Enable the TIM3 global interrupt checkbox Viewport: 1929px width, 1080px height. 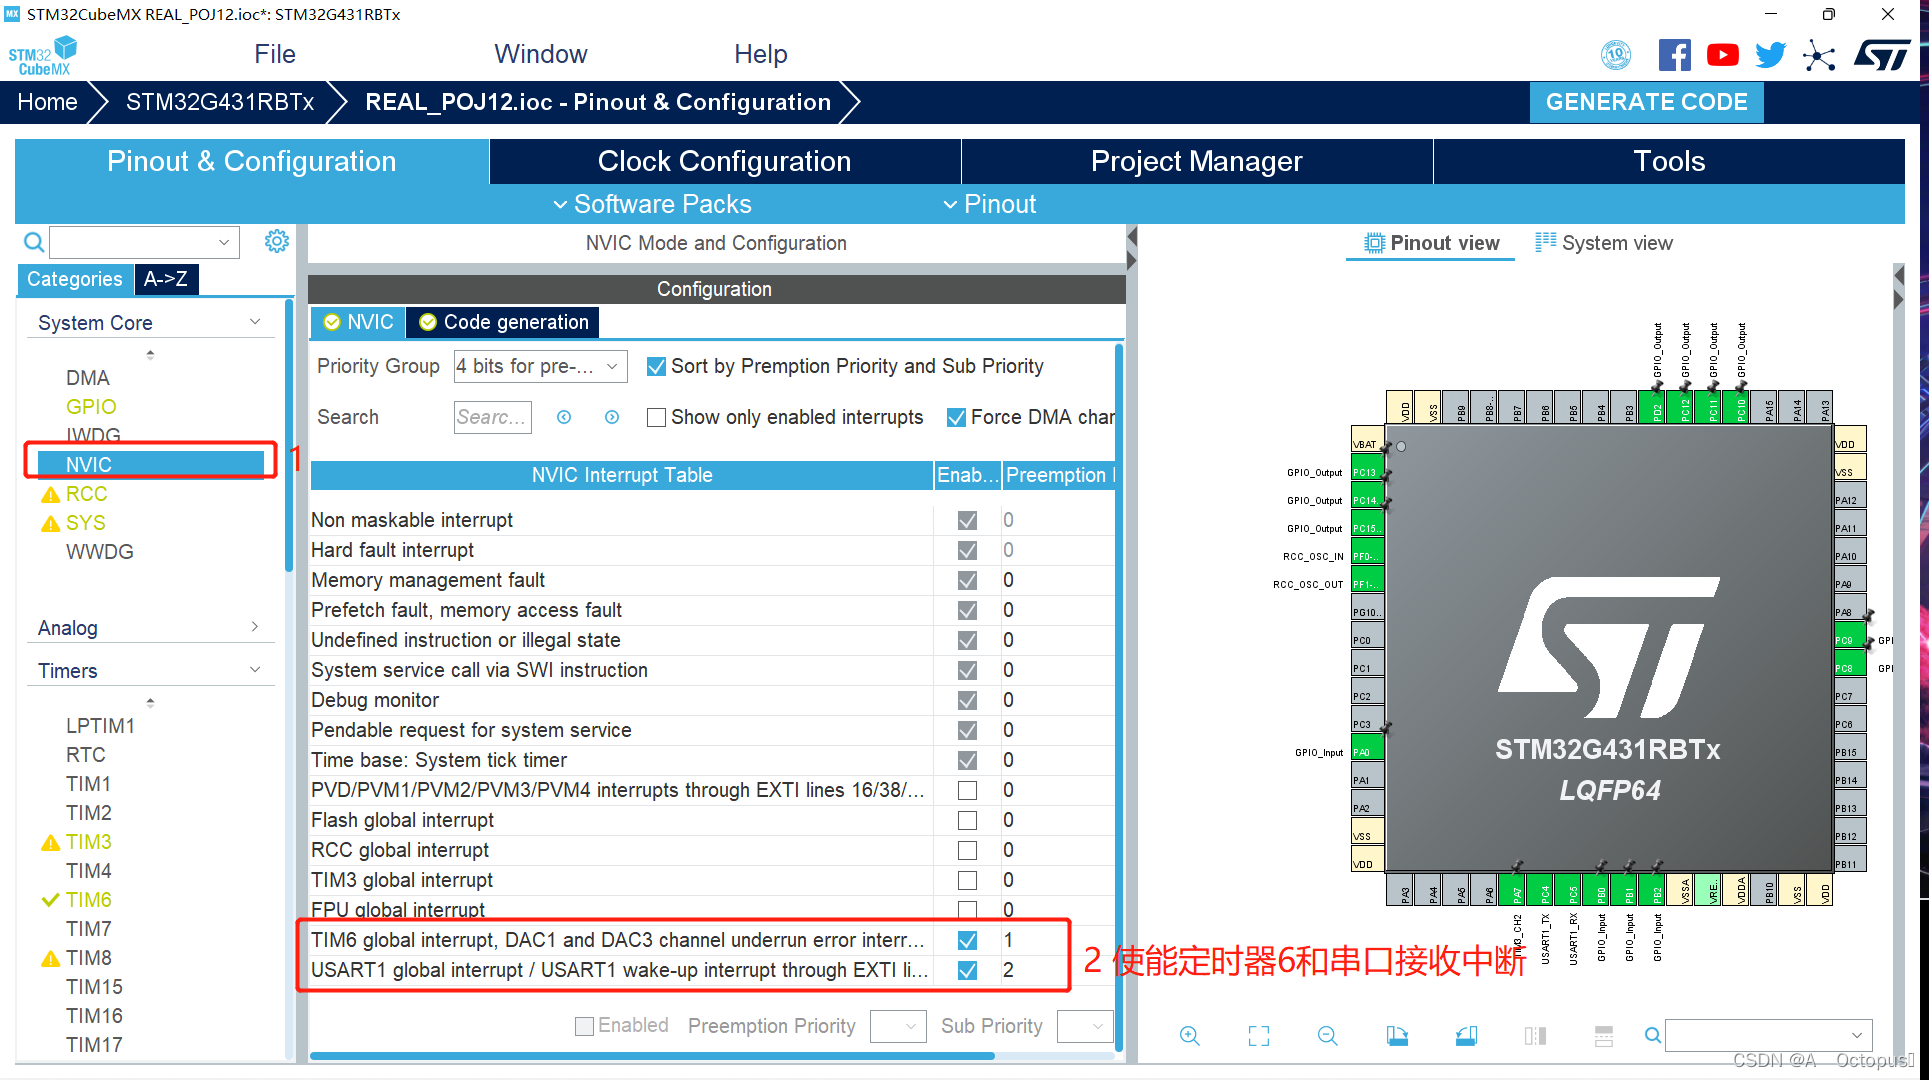967,880
